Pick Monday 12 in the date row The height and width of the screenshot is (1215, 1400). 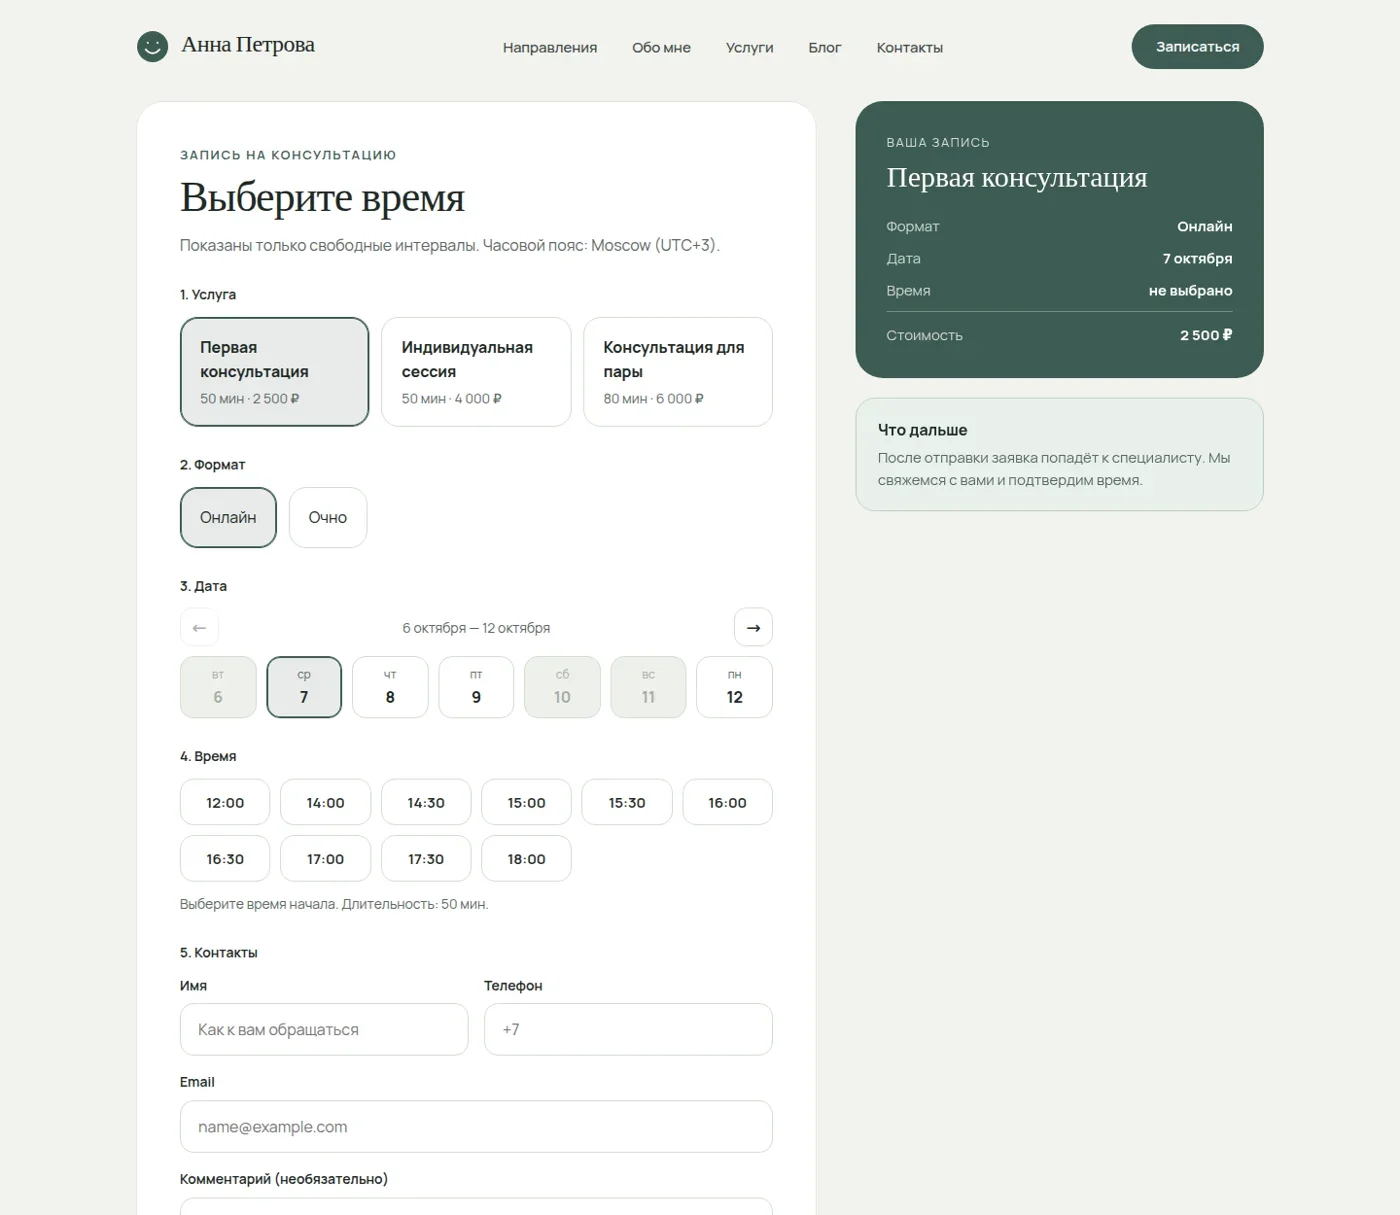tap(735, 687)
